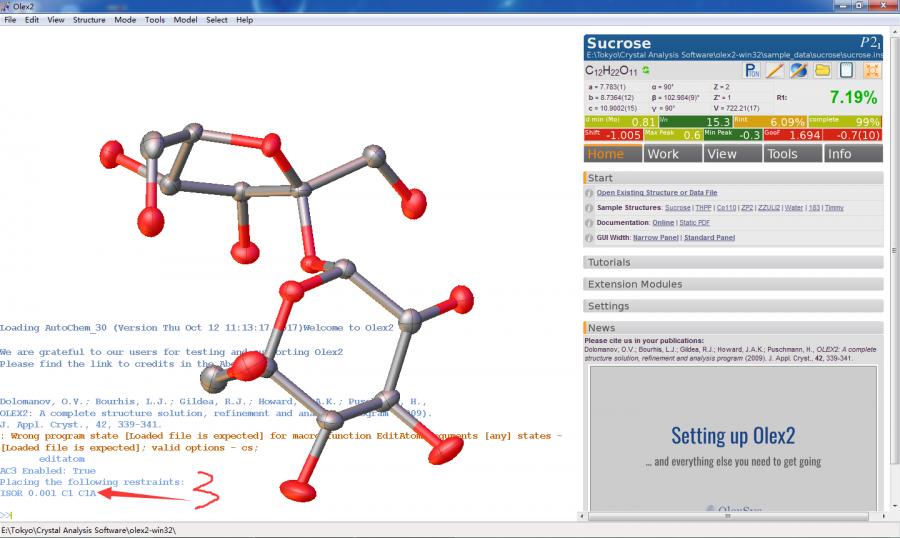This screenshot has height=538, width=900.
Task: Load the Sucrose sample structure link
Action: tap(677, 208)
